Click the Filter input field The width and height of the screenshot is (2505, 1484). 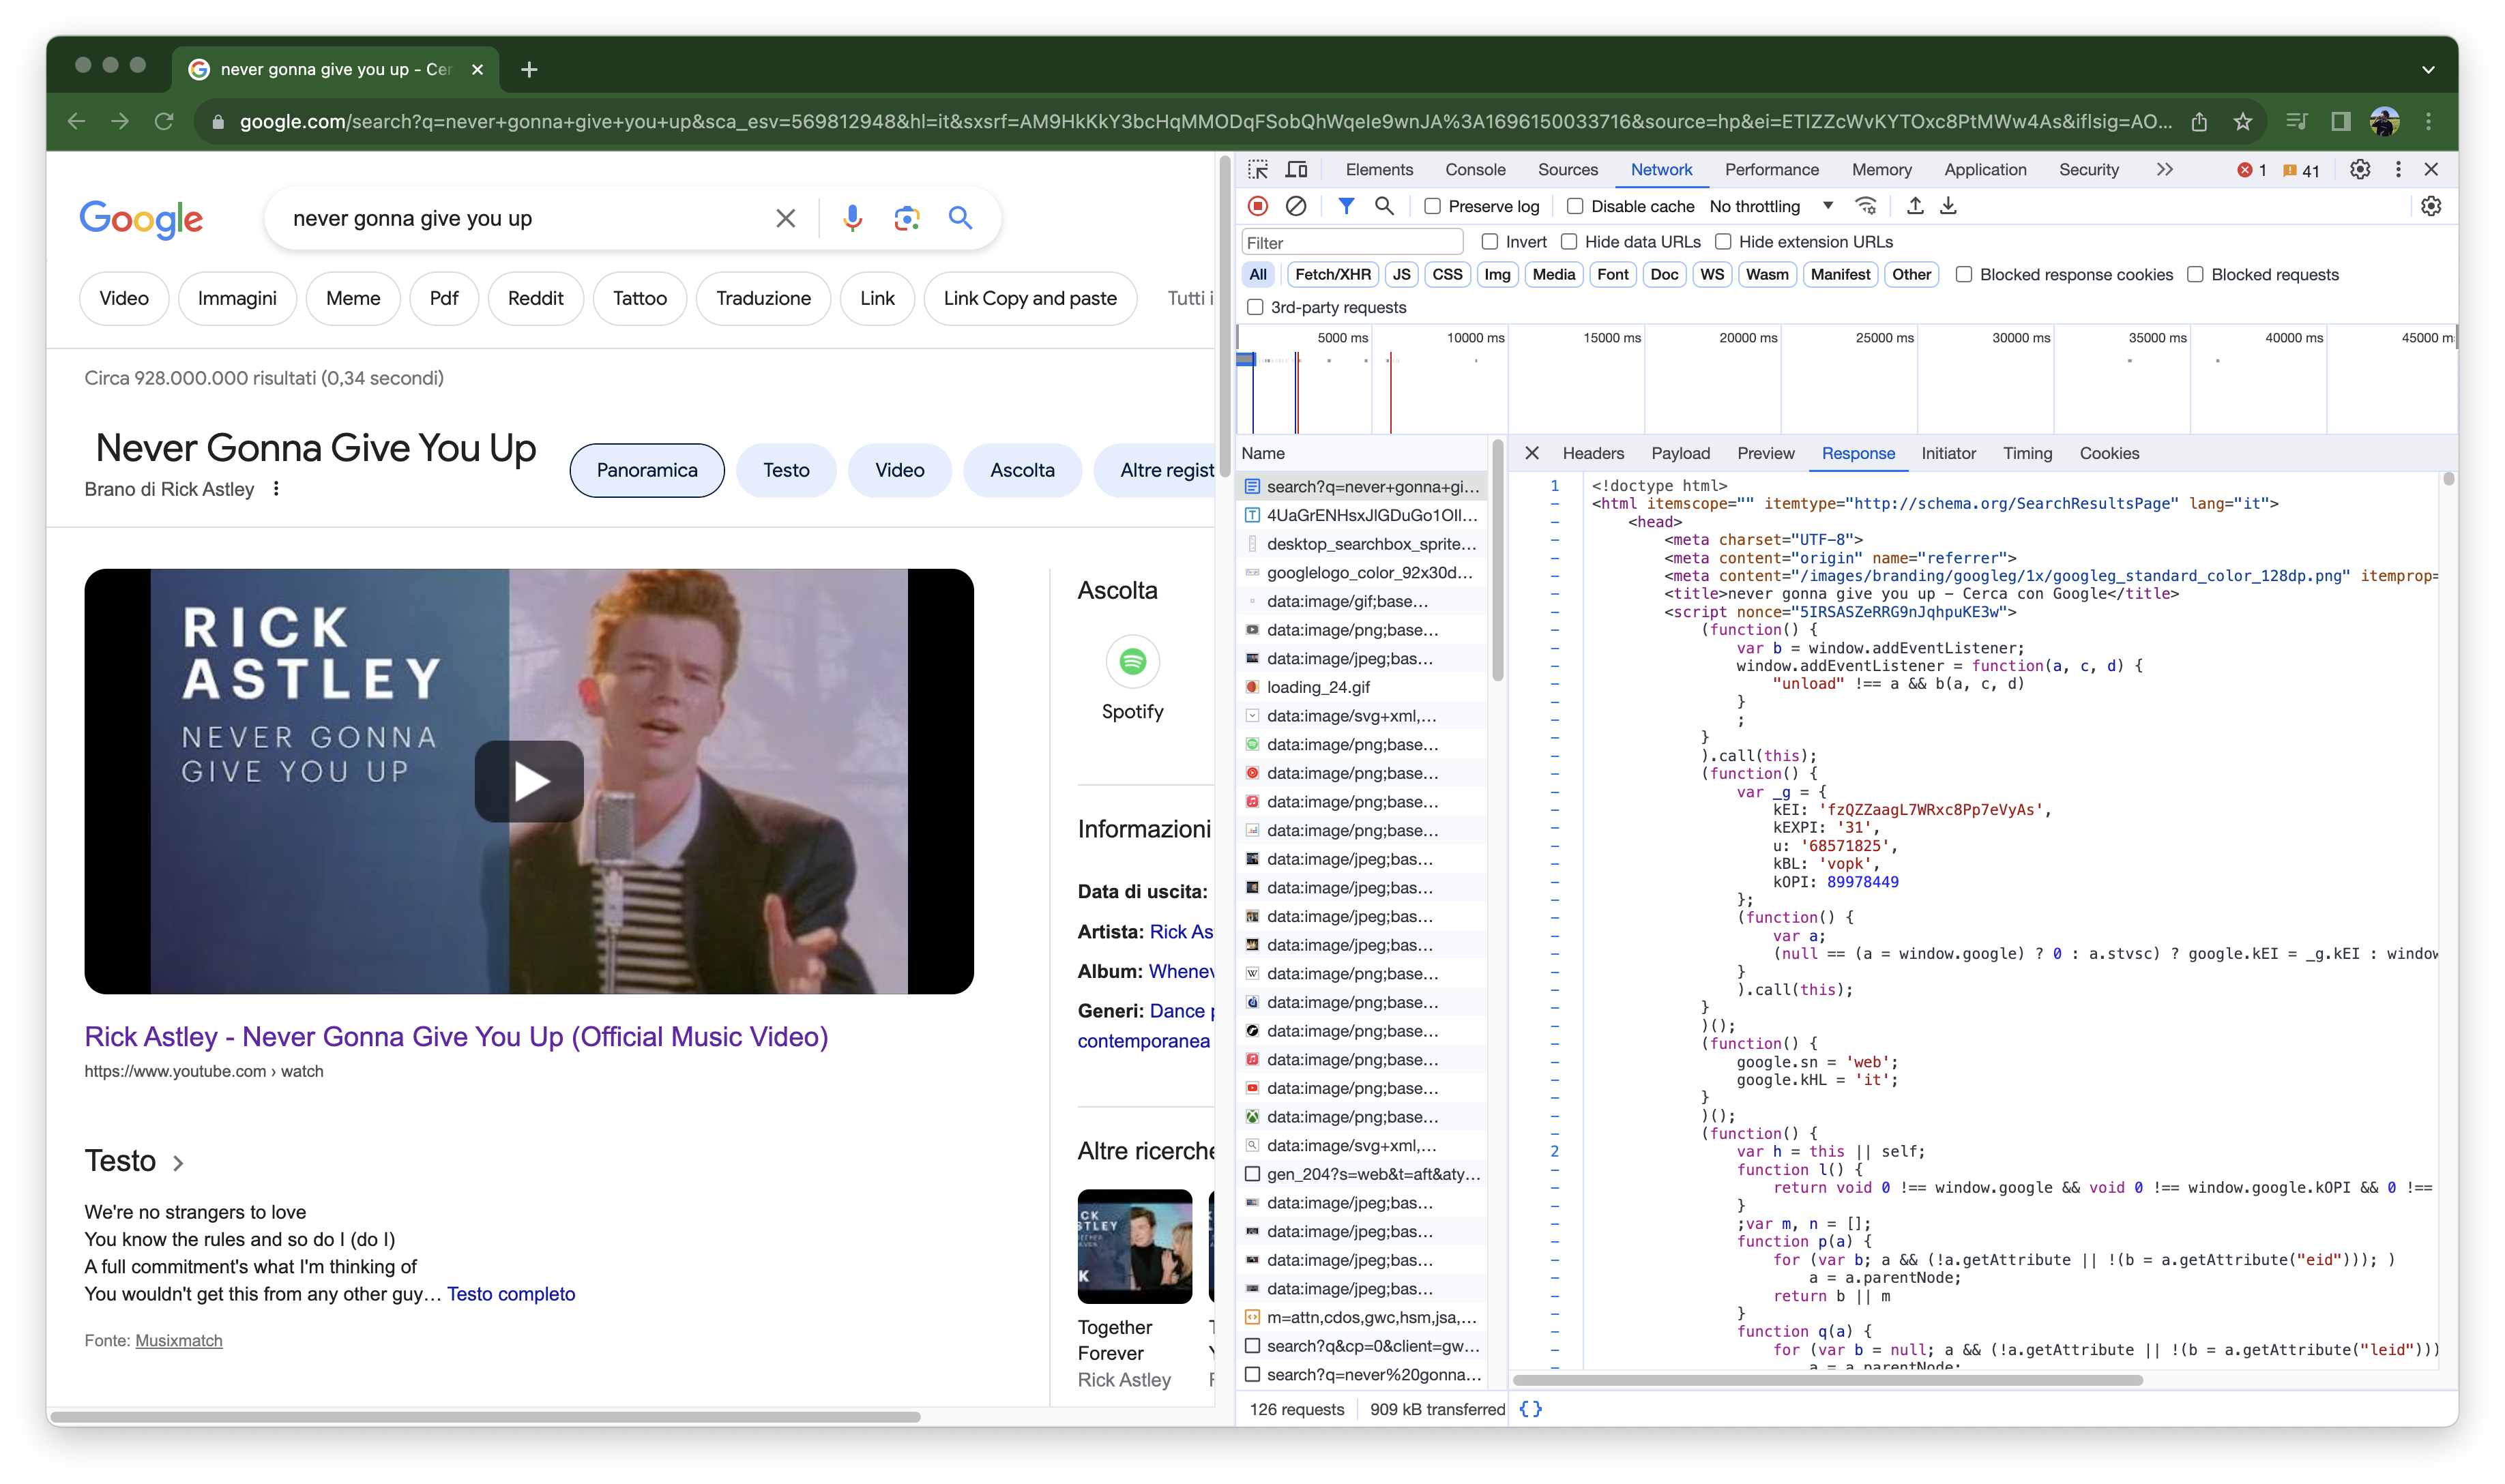click(x=1352, y=242)
